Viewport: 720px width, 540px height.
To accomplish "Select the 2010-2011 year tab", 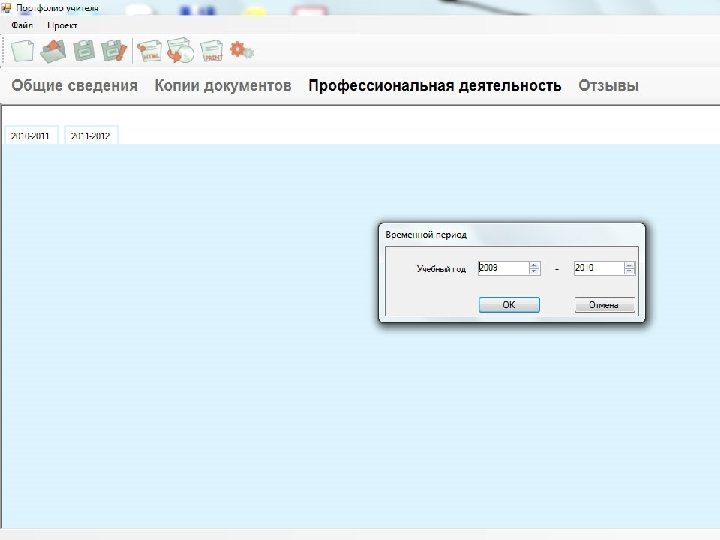I will pyautogui.click(x=31, y=135).
